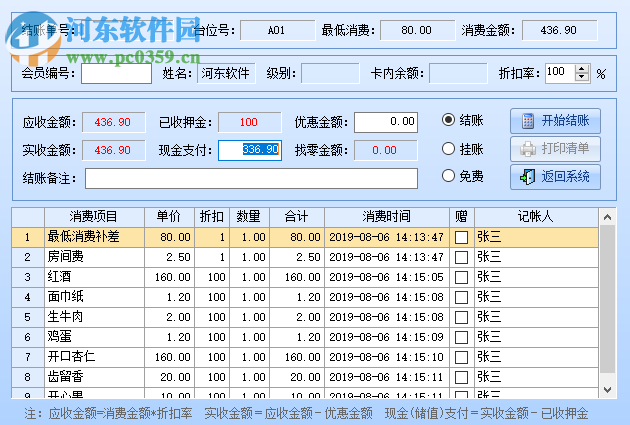Click the 打印清单 button

[x=555, y=149]
